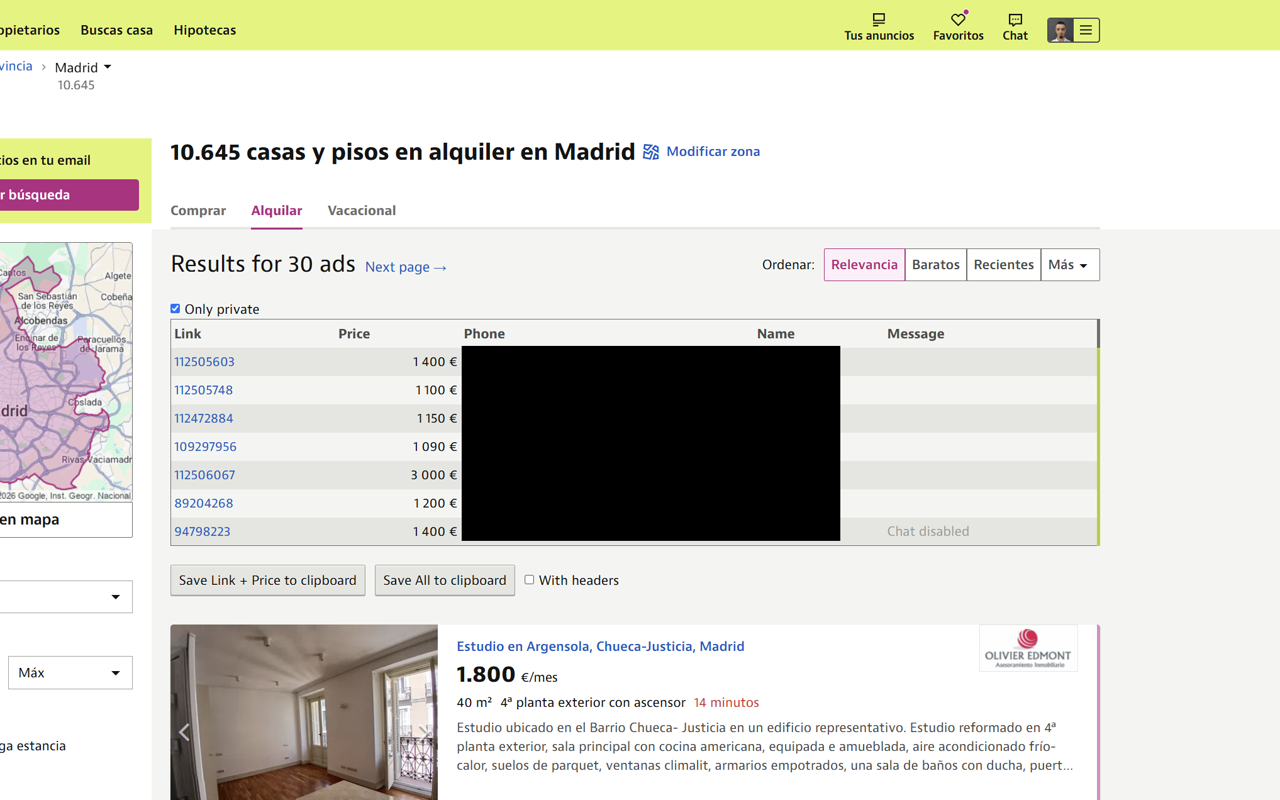
Task: Go to Next page link
Action: (x=406, y=267)
